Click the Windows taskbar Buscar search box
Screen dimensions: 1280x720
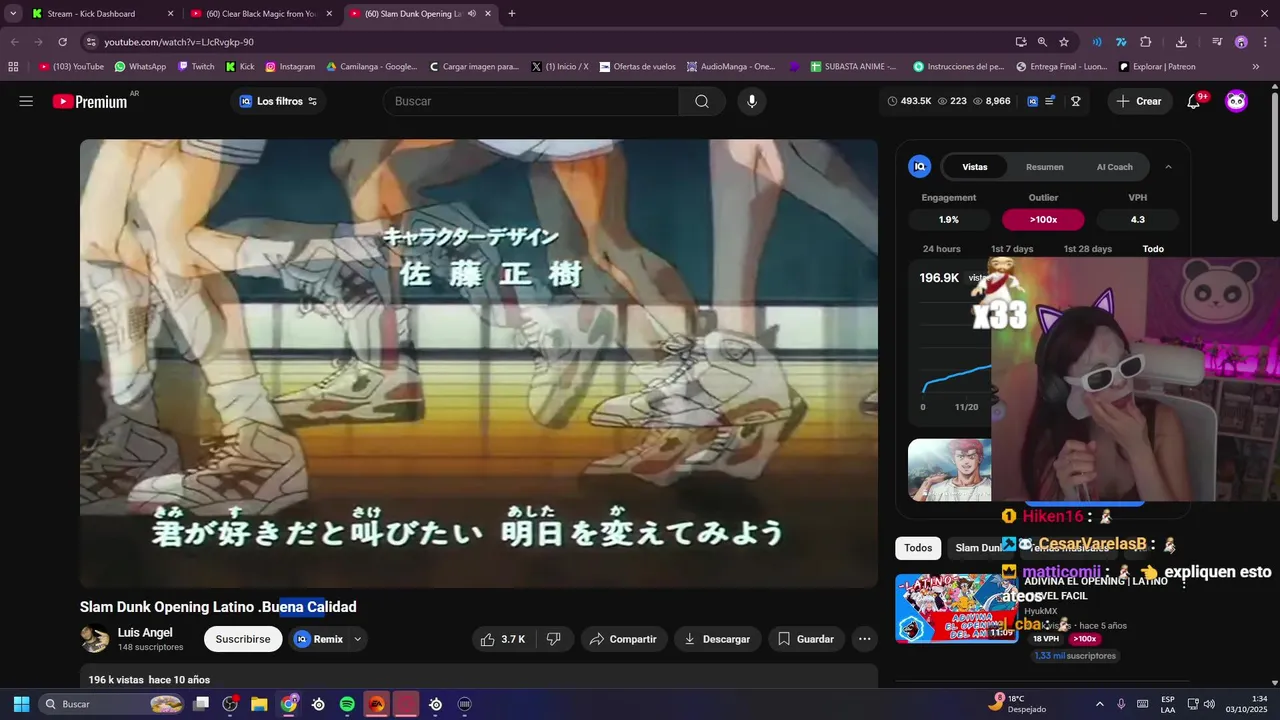pyautogui.click(x=113, y=704)
